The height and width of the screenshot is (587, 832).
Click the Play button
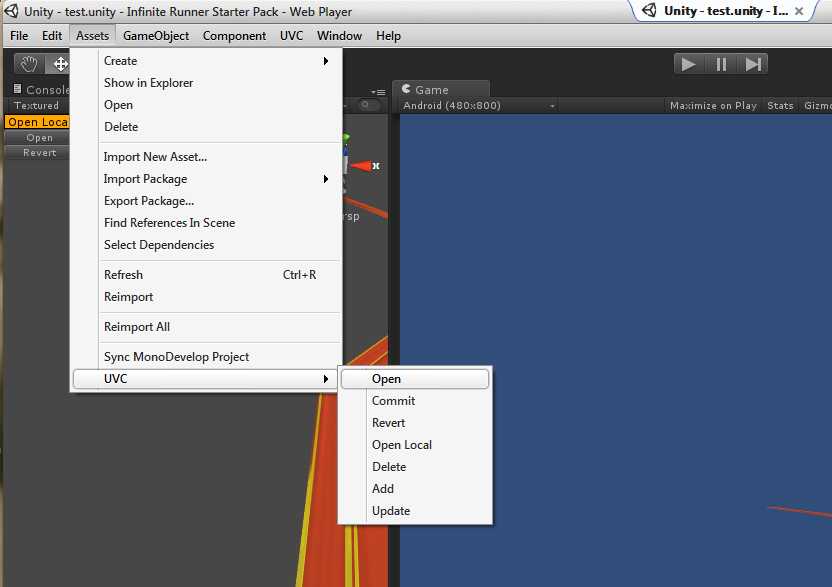click(689, 64)
